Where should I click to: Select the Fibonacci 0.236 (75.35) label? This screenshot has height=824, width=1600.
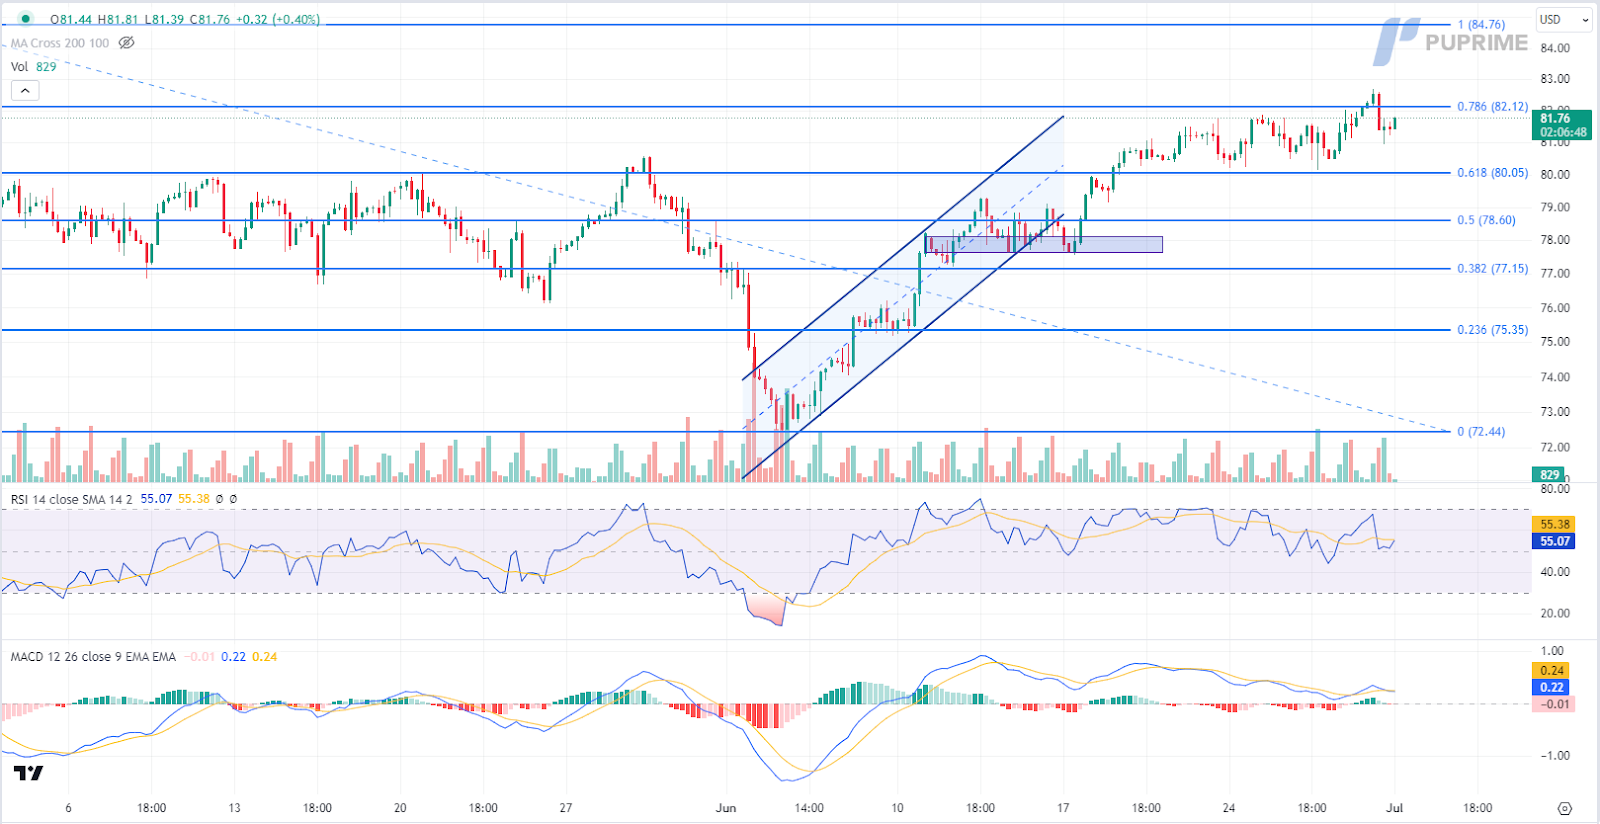1492,330
